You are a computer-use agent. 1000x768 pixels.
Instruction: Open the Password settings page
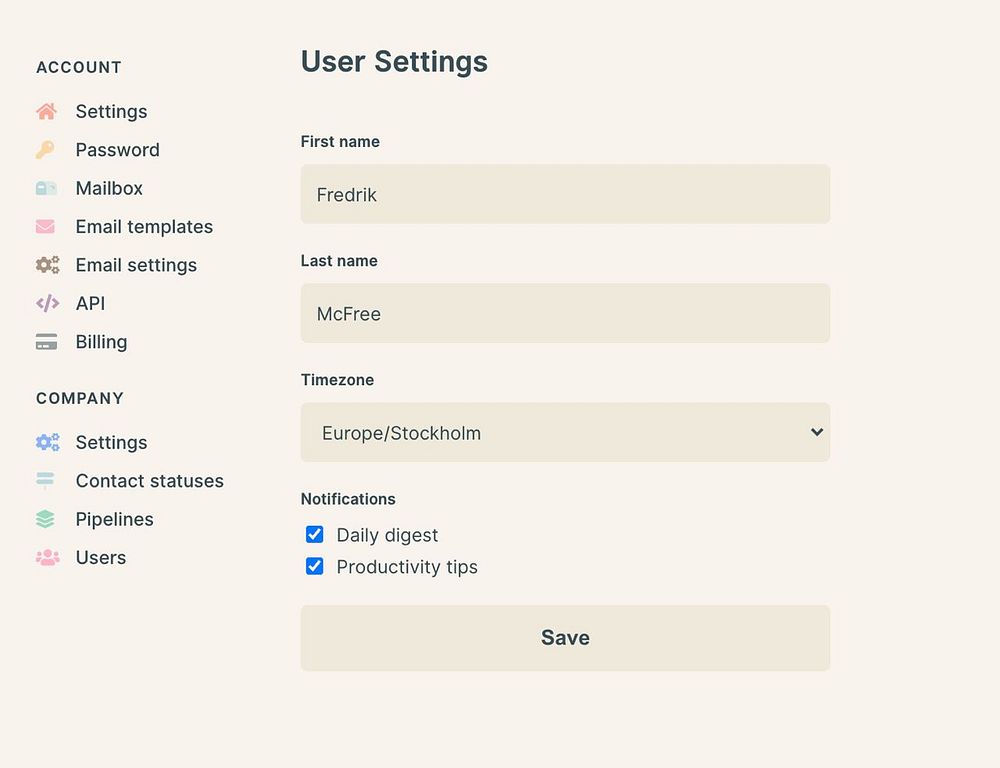(117, 150)
